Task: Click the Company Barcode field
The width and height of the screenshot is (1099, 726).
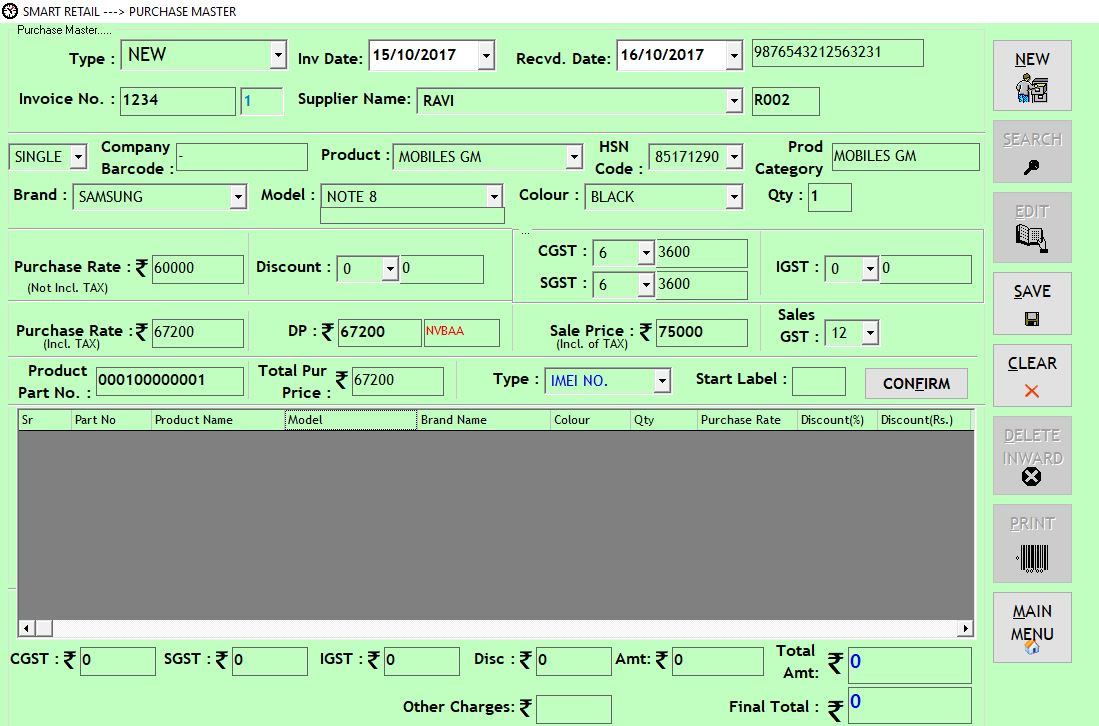Action: point(242,157)
